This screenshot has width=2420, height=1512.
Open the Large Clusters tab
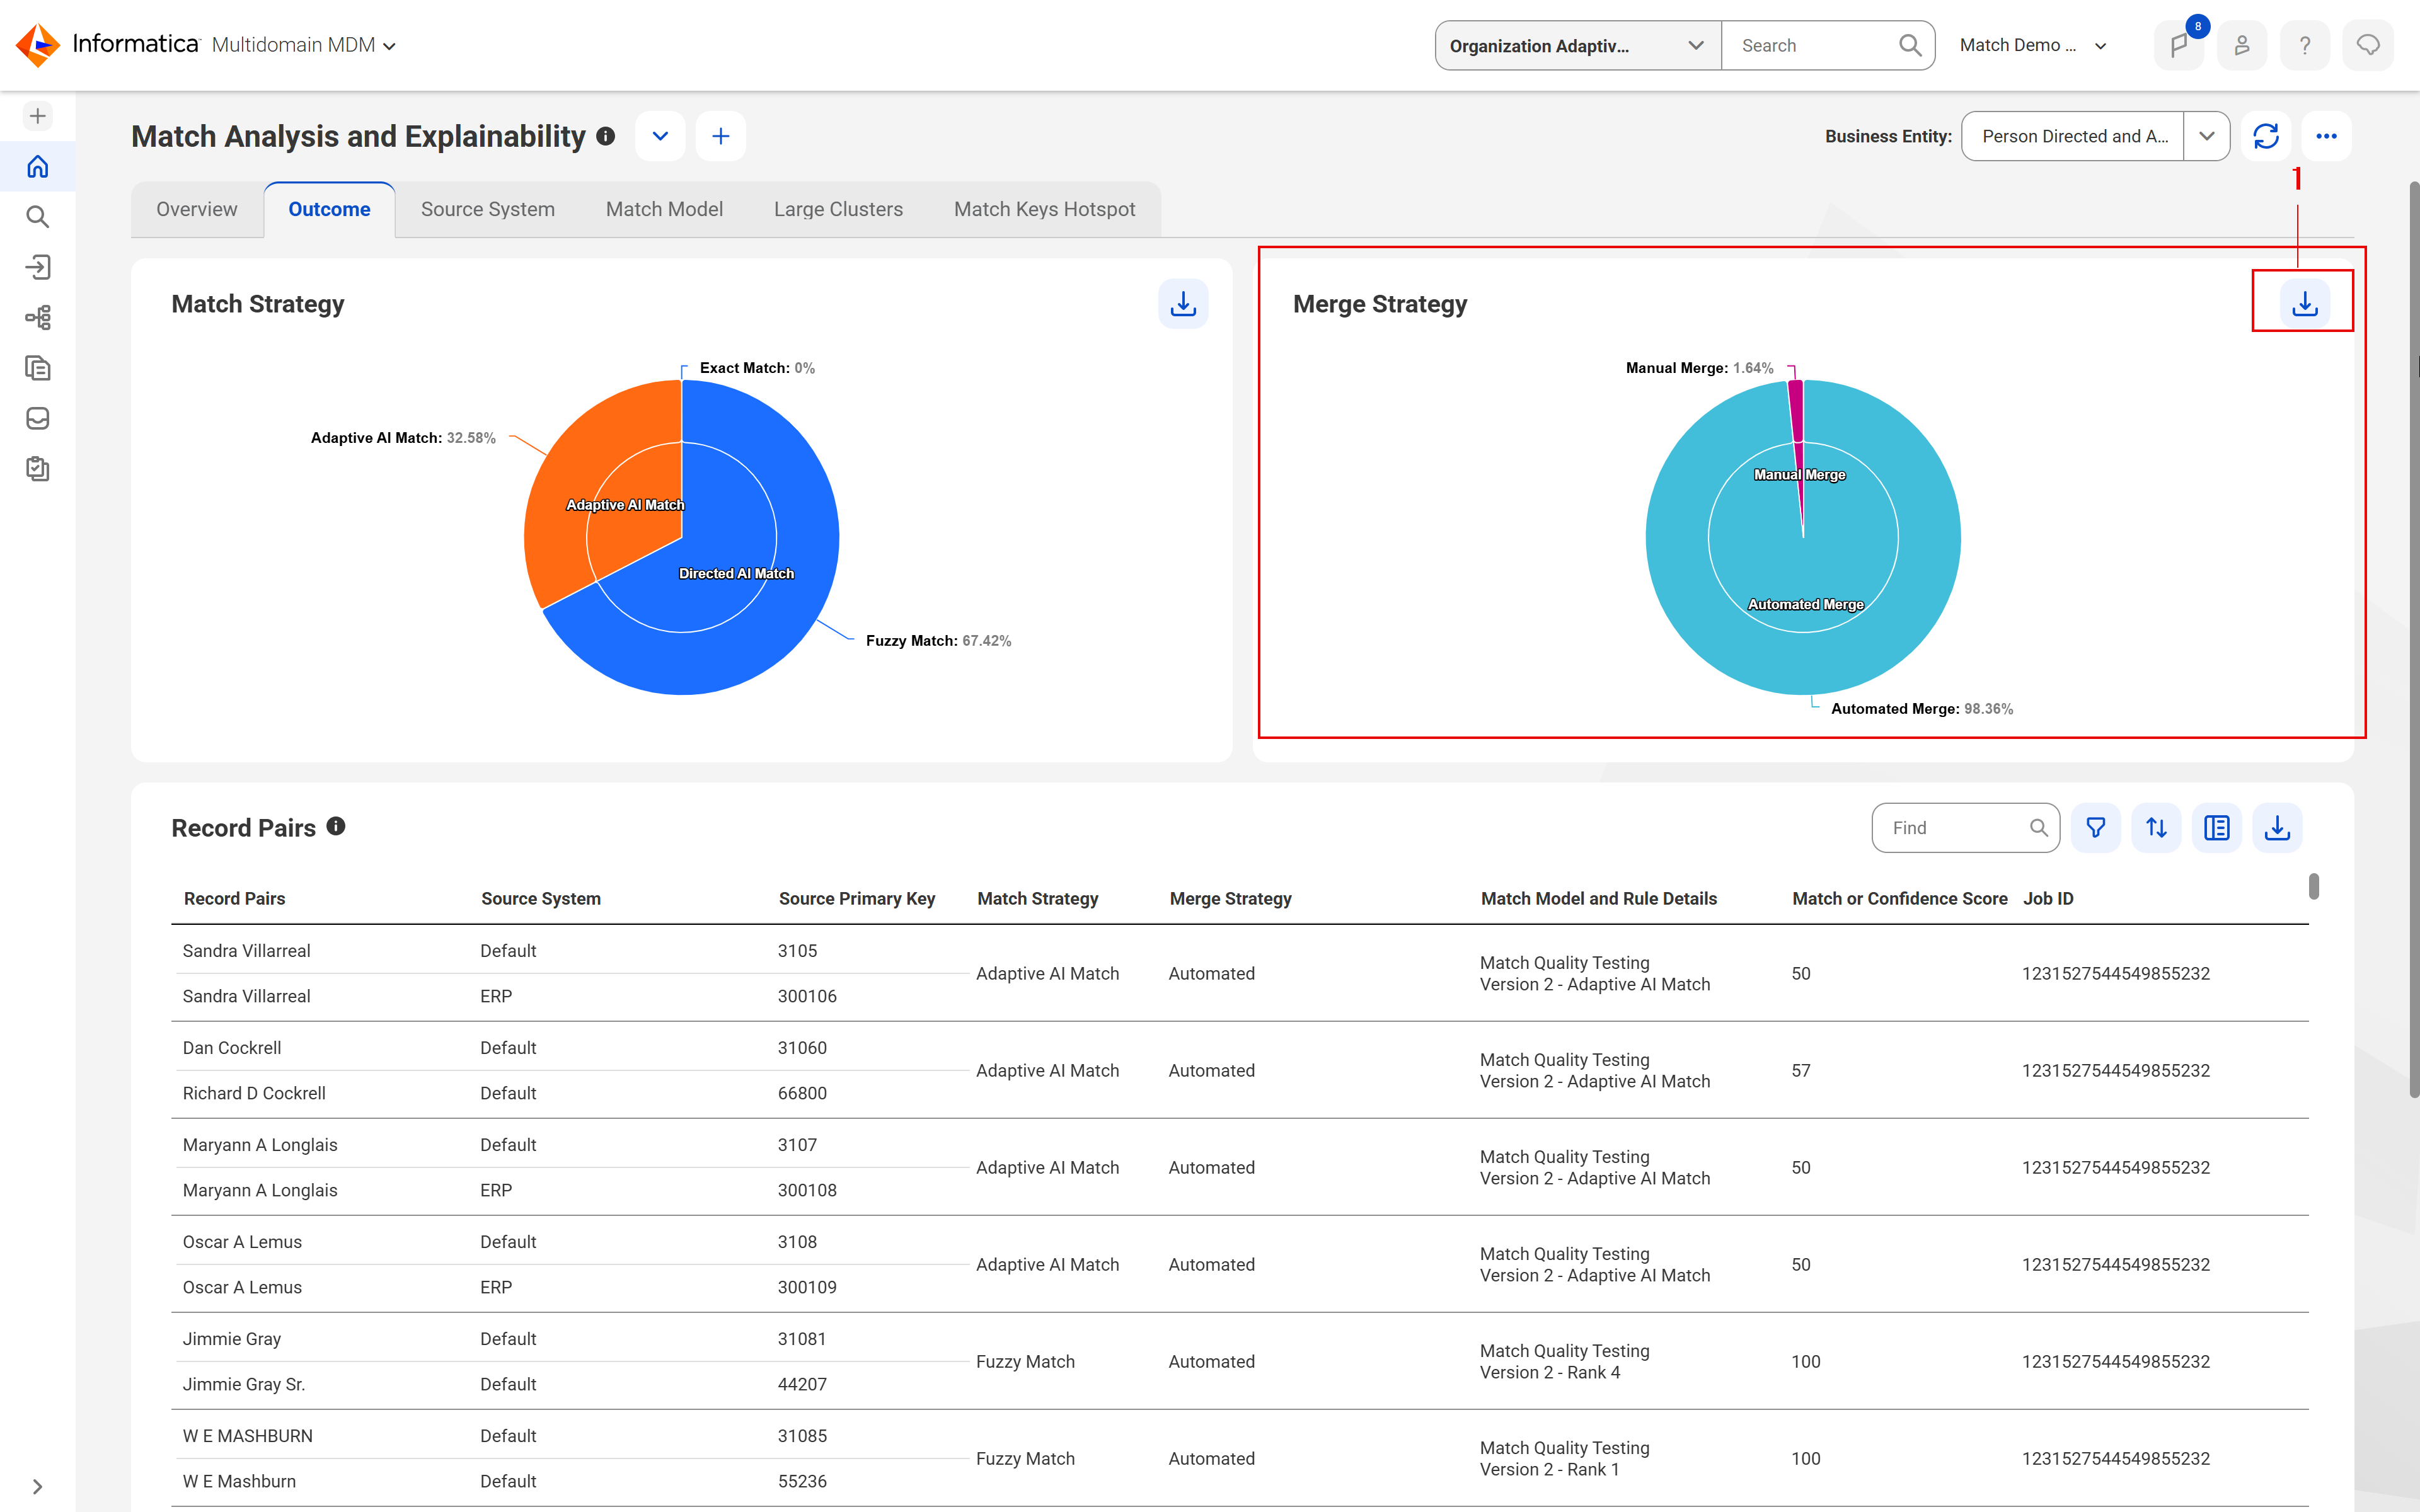pyautogui.click(x=838, y=209)
